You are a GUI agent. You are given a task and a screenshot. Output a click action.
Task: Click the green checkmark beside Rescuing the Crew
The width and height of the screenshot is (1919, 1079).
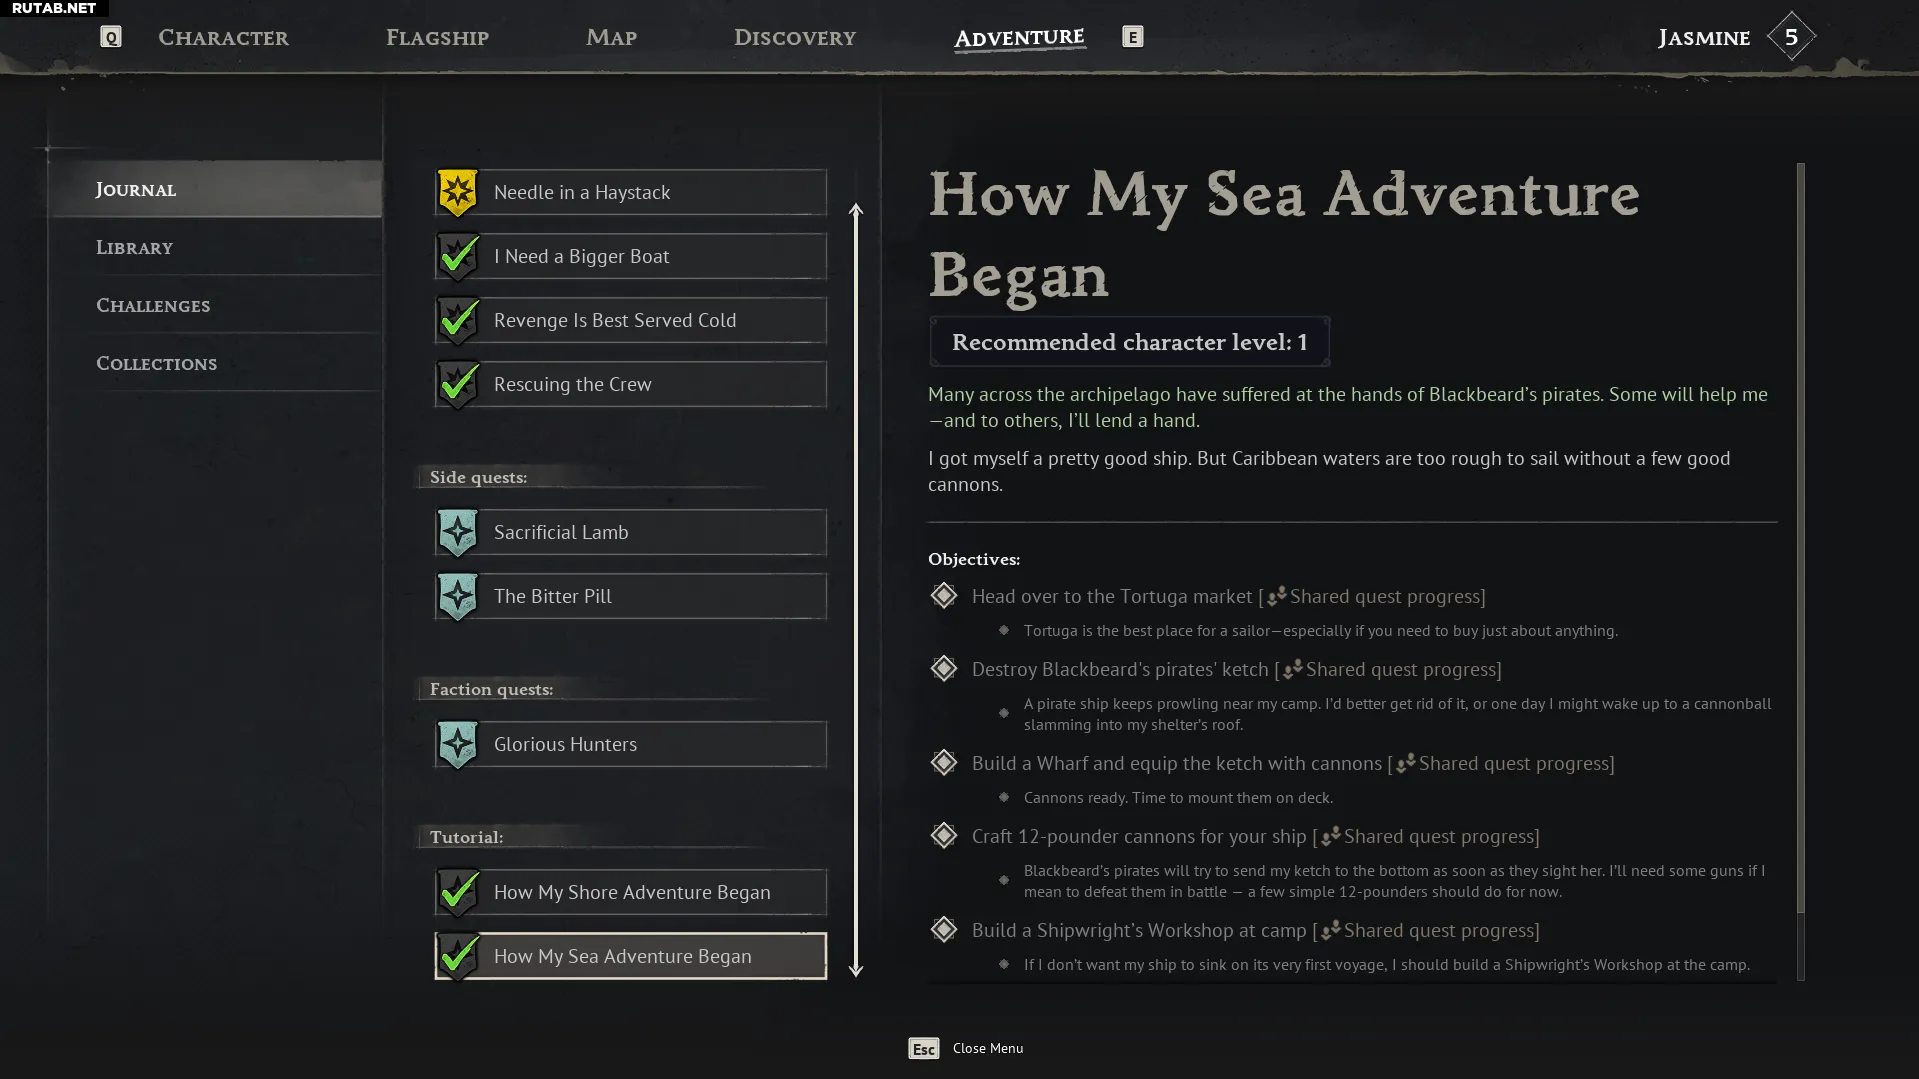[x=458, y=384]
